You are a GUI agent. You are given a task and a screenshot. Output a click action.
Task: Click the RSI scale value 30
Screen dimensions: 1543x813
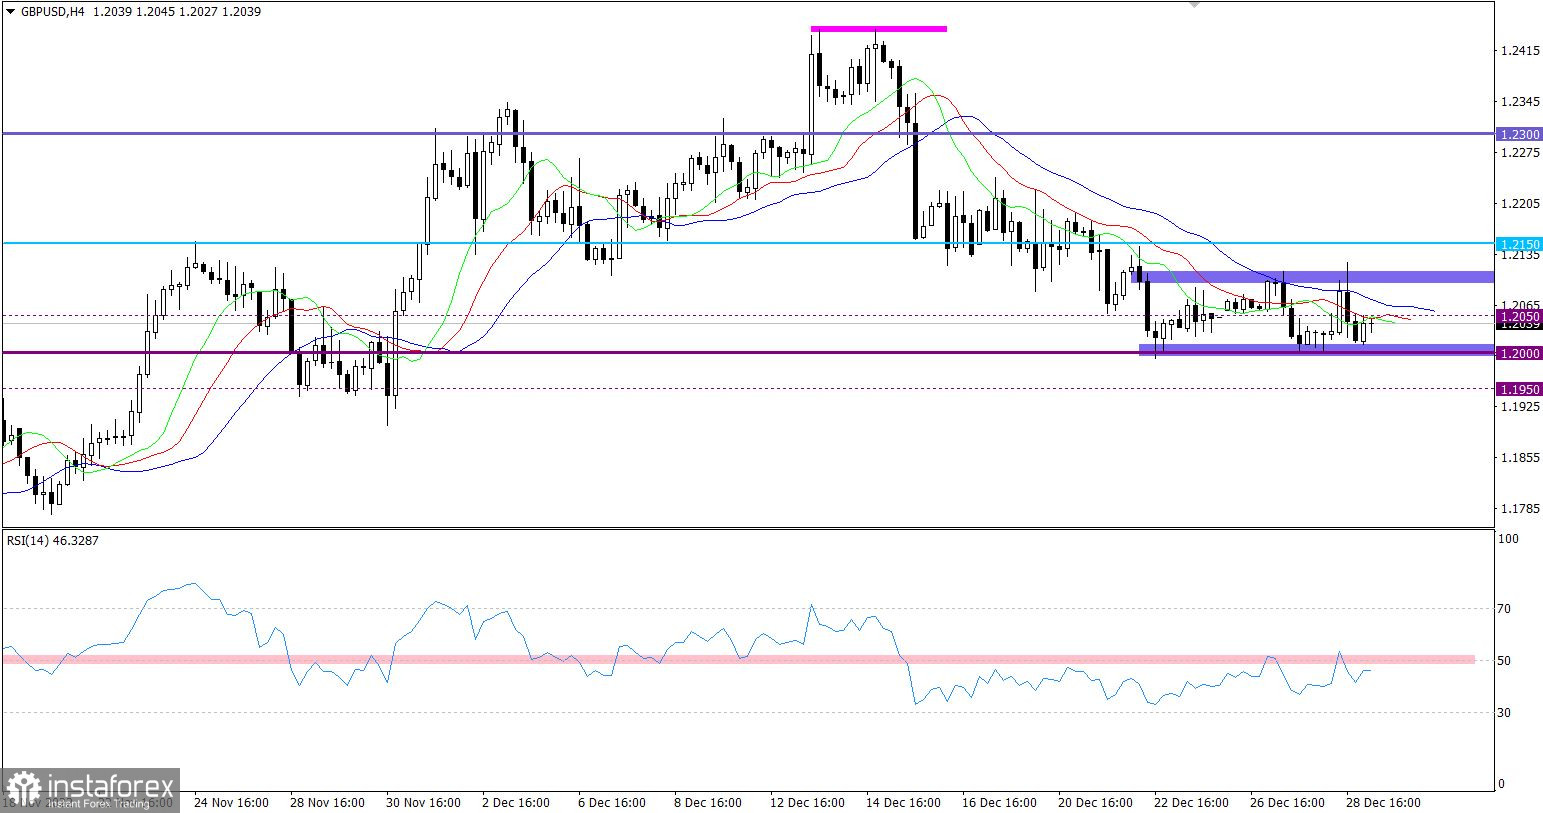click(x=1506, y=712)
